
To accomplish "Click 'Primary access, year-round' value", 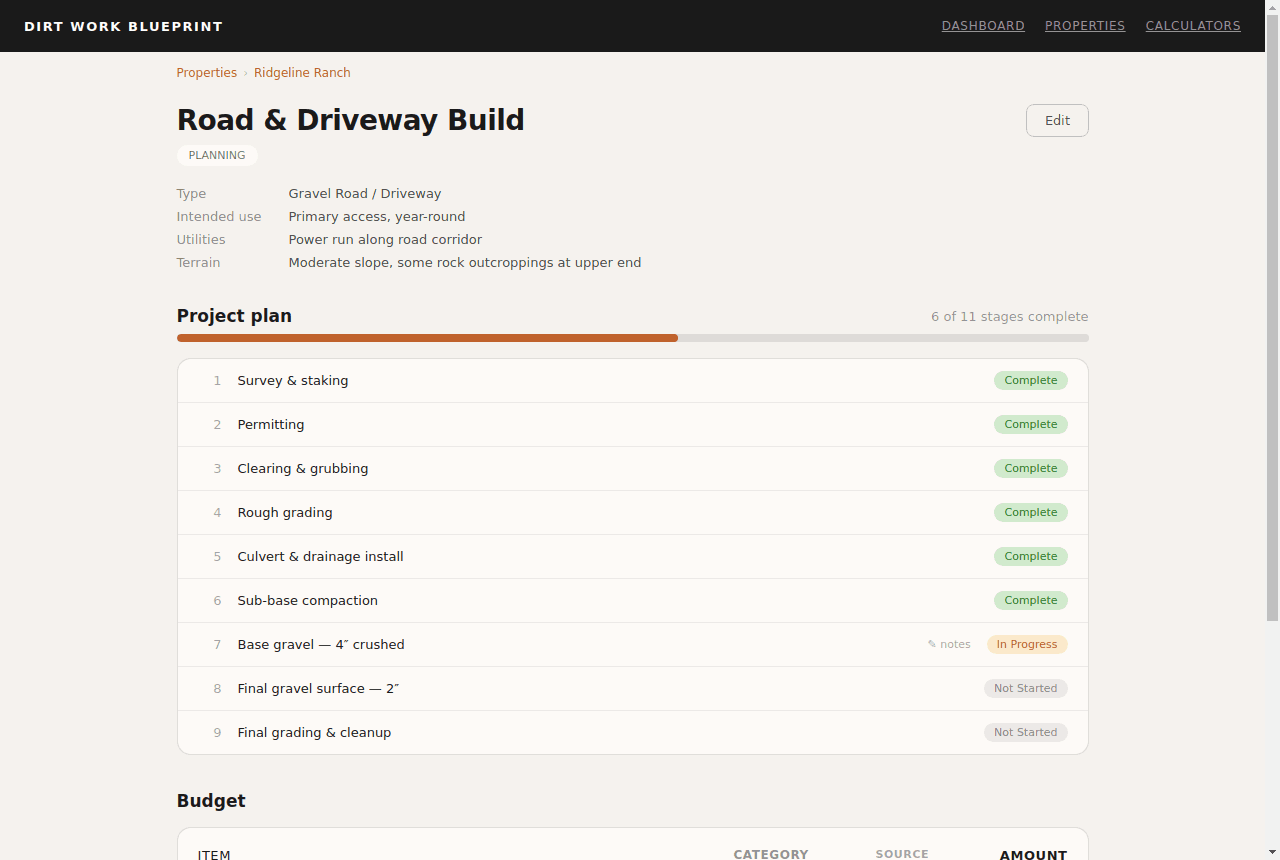I will pos(377,217).
